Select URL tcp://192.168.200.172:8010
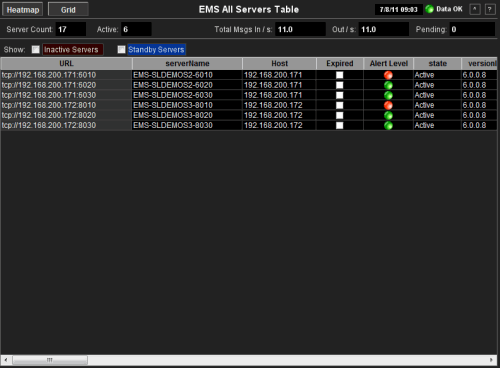 pyautogui.click(x=66, y=105)
